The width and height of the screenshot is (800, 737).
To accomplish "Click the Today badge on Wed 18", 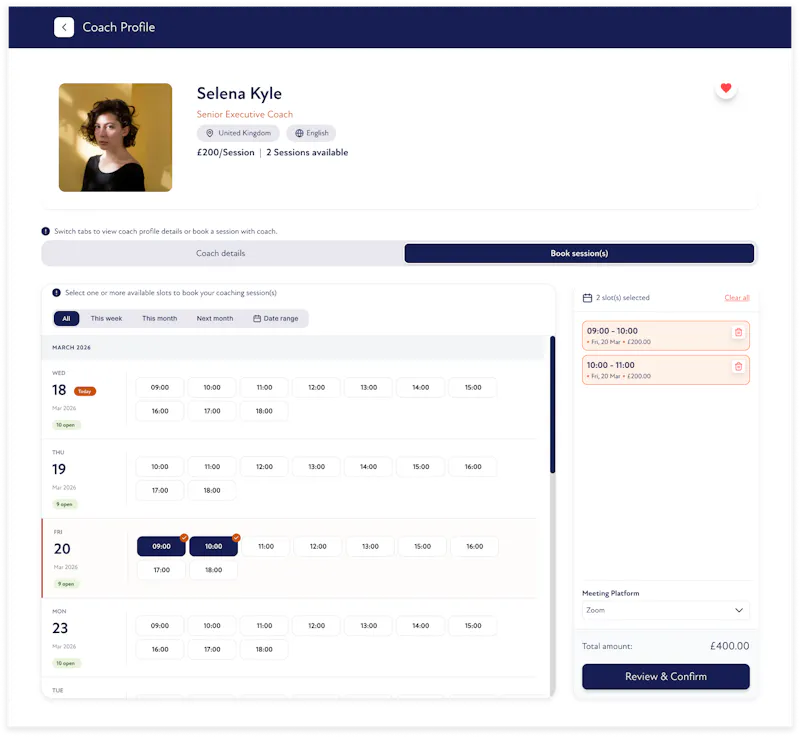I will [x=85, y=391].
